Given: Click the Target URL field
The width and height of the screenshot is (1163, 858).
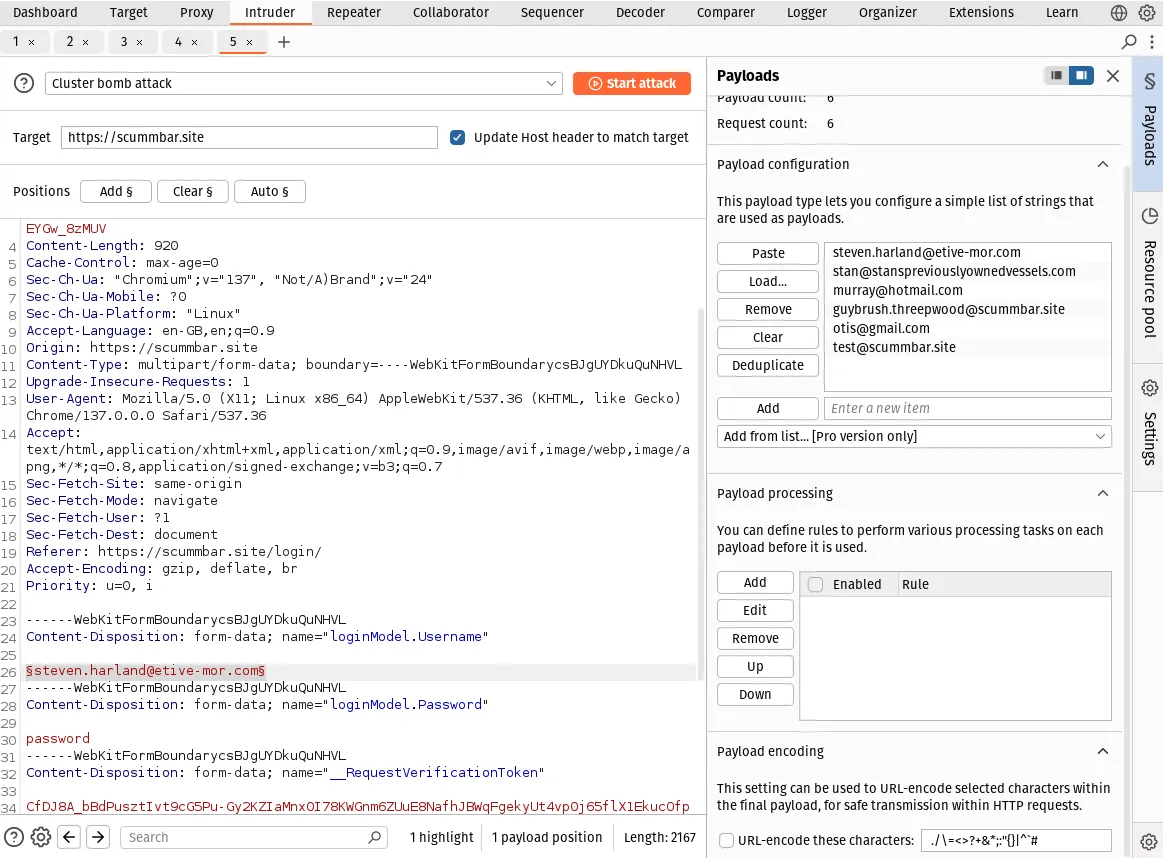Looking at the screenshot, I should [x=249, y=137].
